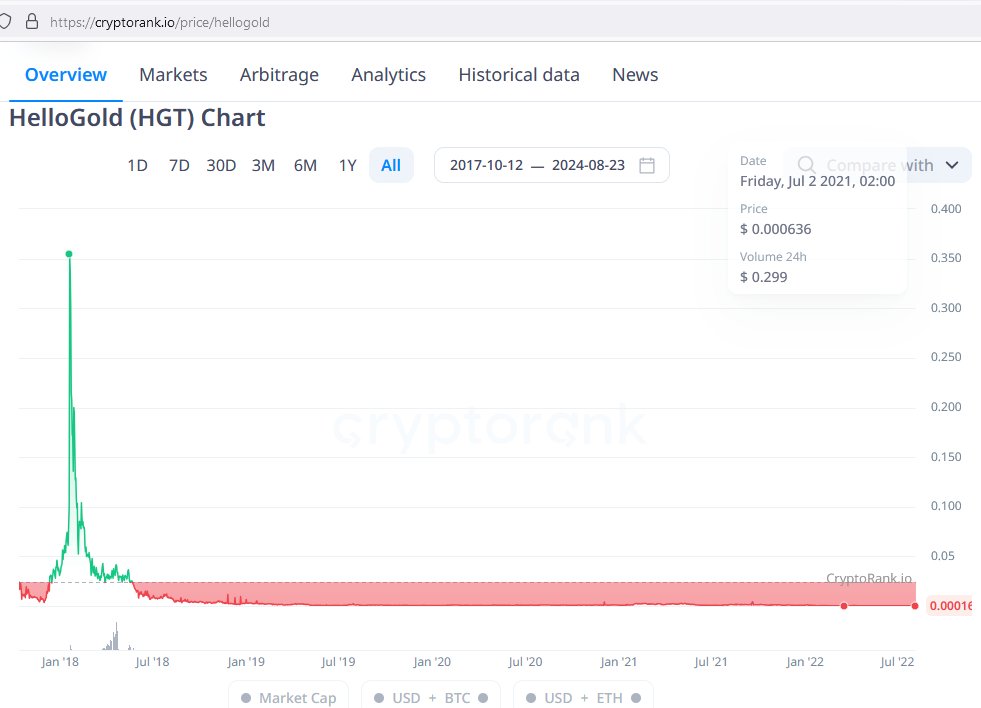Go to the Analytics tab
Screen dimensions: 981x708
389,75
